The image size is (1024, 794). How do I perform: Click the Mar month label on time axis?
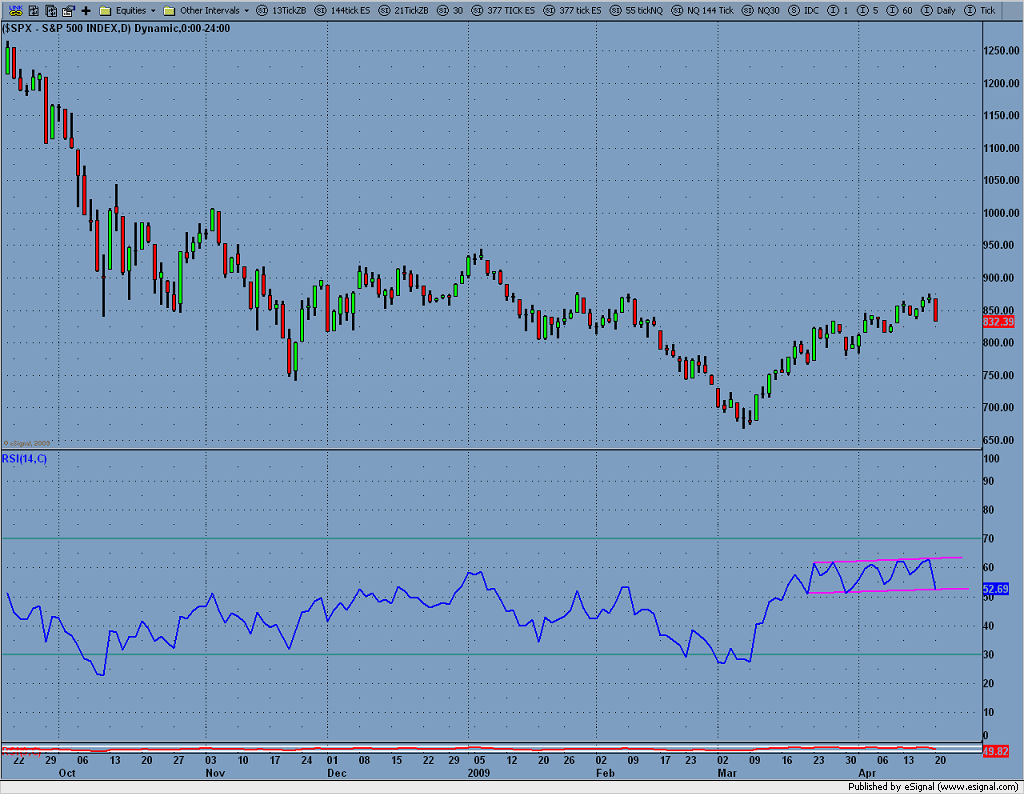coord(727,773)
